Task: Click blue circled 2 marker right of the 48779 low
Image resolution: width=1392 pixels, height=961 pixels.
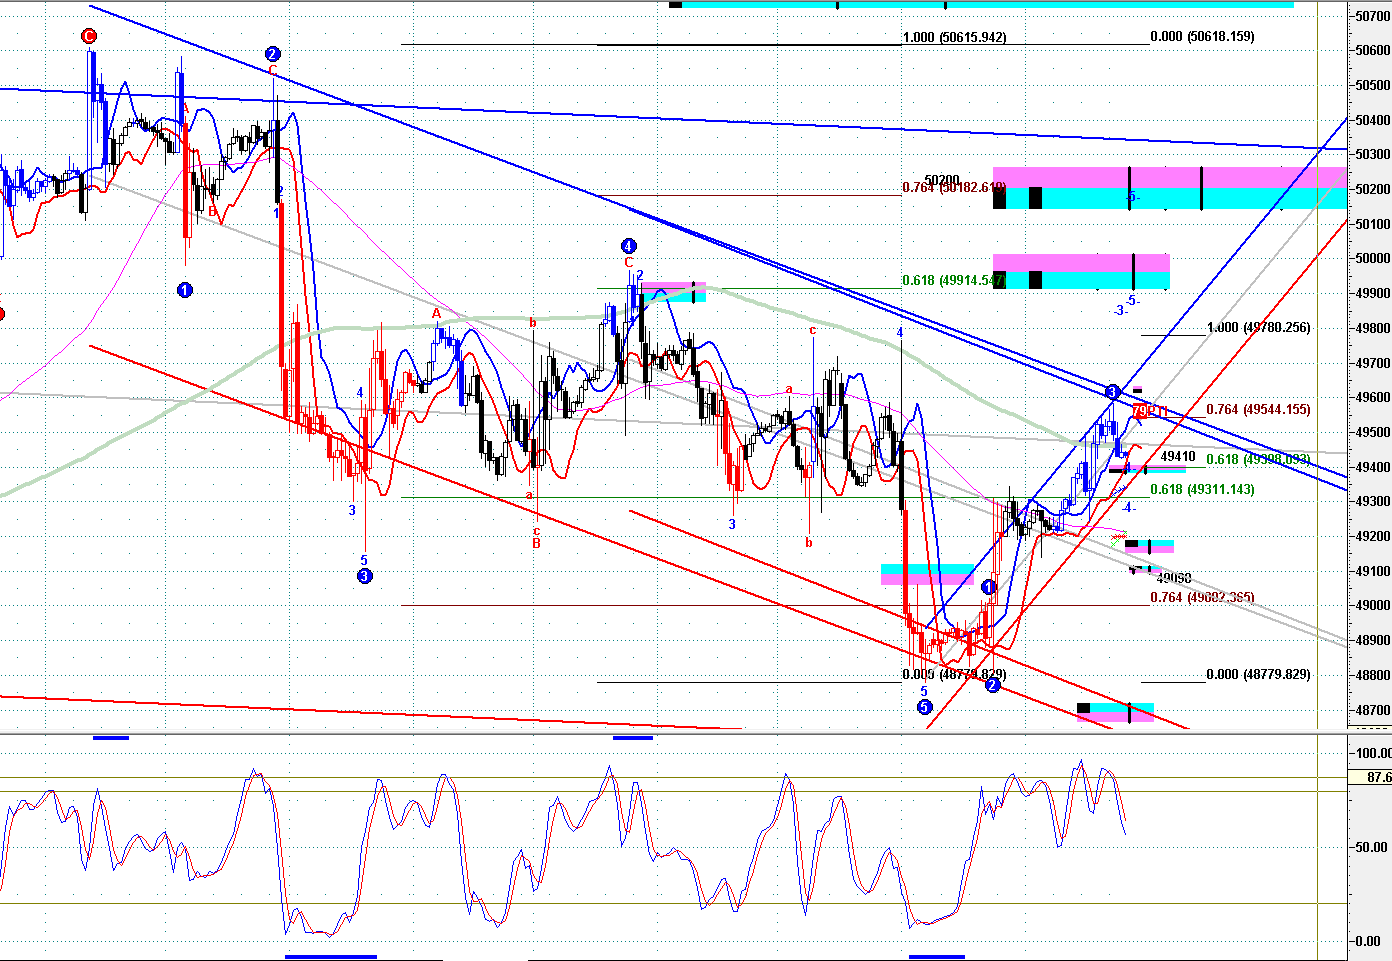Action: click(x=992, y=686)
